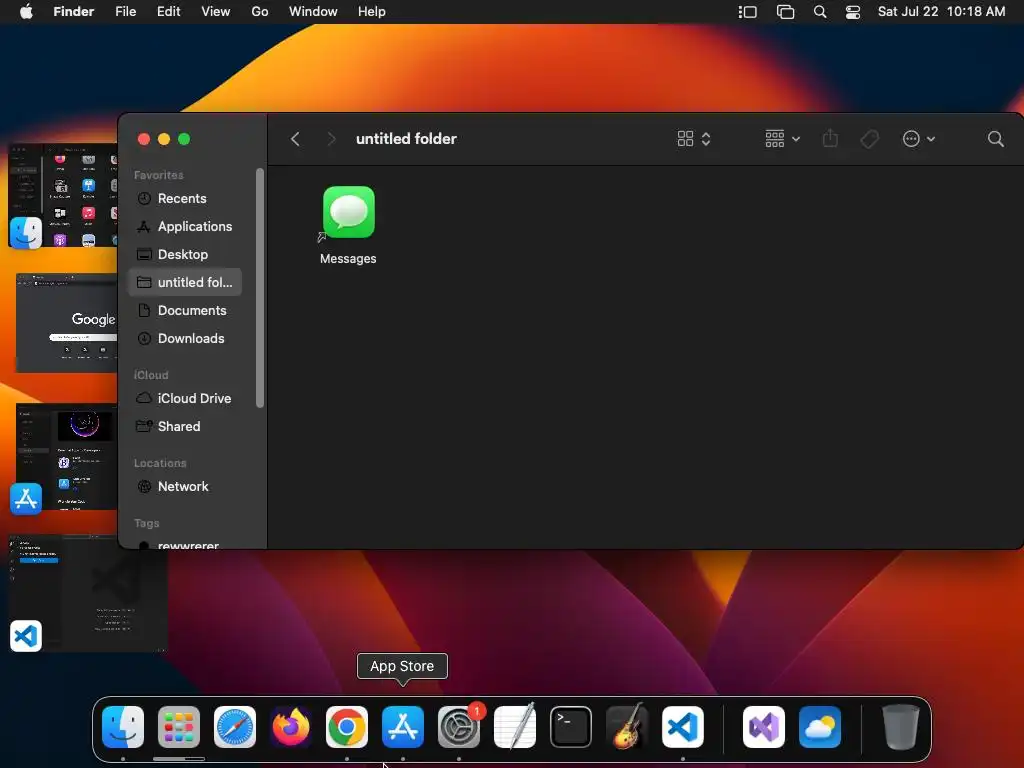This screenshot has height=768, width=1024.
Task: Open the Messages alias icon
Action: (x=349, y=213)
